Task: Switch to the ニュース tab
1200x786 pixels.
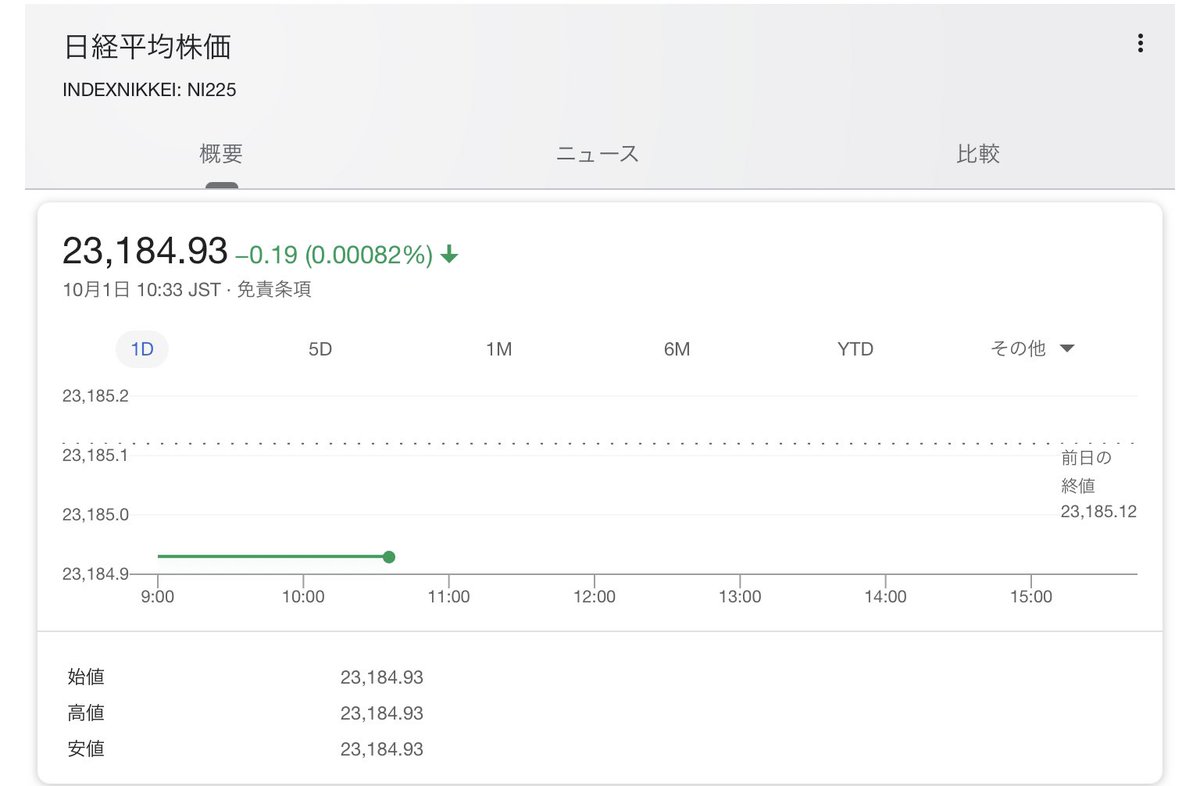Action: pos(598,154)
